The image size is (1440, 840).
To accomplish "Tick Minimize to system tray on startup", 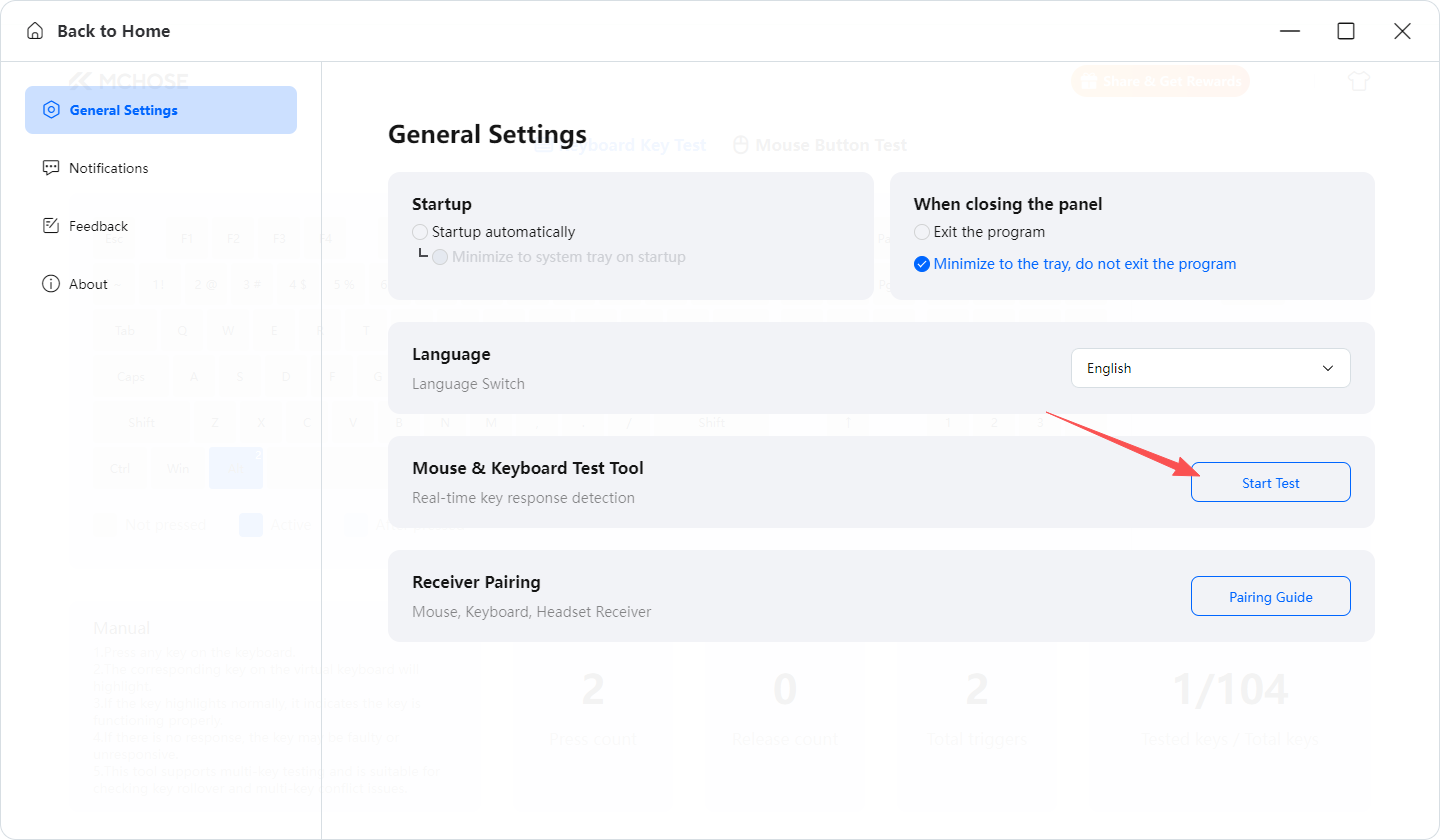I will coord(440,257).
